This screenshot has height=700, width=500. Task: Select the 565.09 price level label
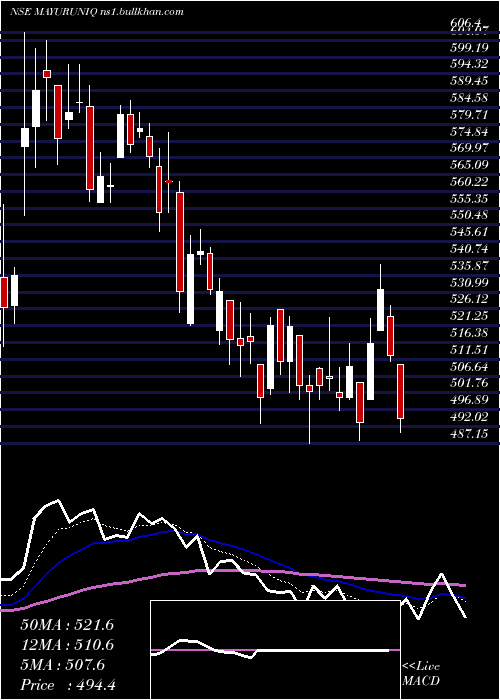click(x=469, y=165)
